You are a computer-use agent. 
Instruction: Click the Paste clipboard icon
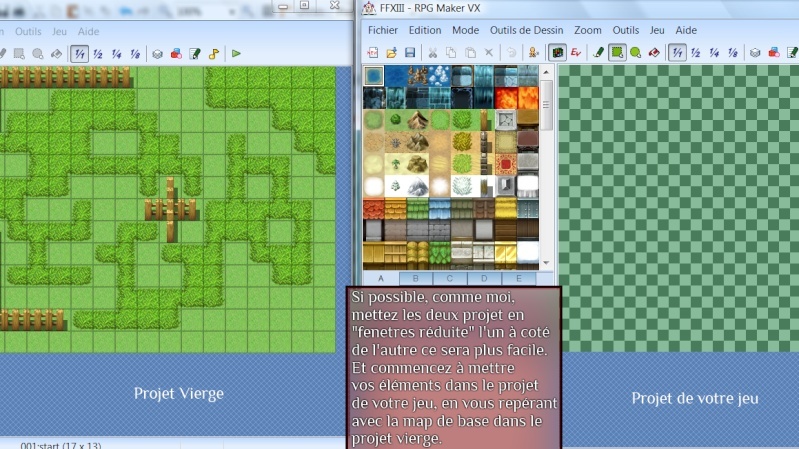[470, 53]
